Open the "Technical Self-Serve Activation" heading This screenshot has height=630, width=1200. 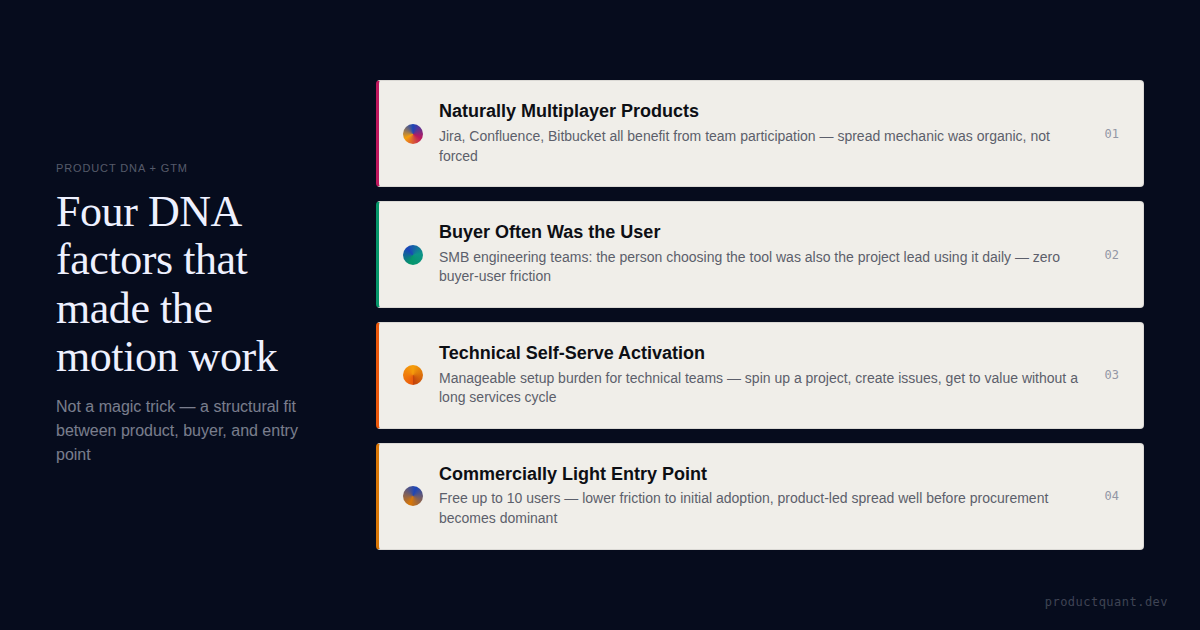(571, 353)
